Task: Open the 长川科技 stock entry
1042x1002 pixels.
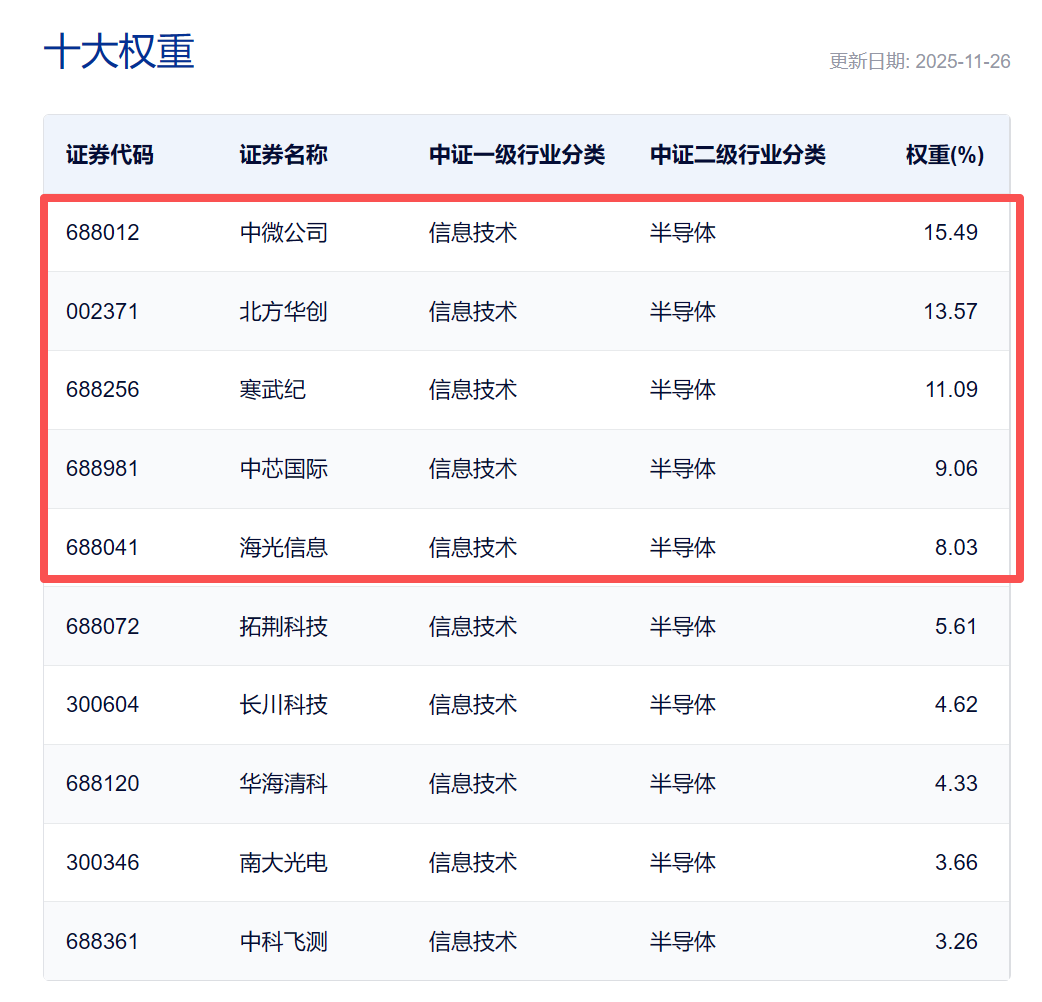Action: pyautogui.click(x=283, y=705)
